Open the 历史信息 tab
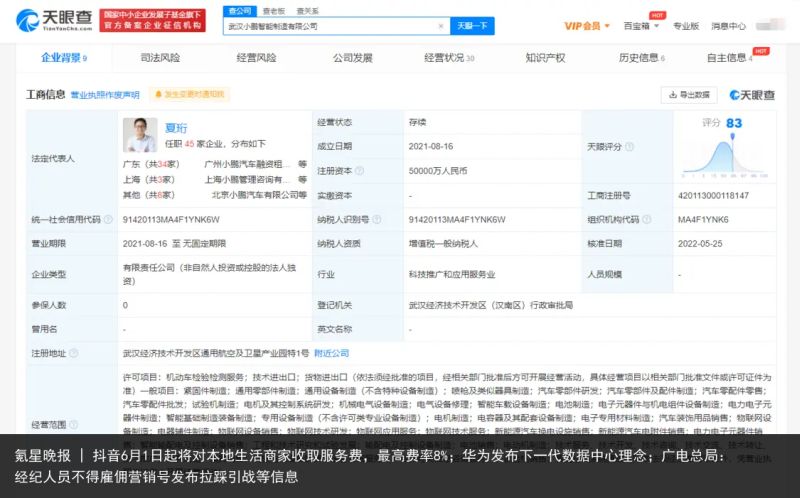The width and height of the screenshot is (800, 498). 641,58
